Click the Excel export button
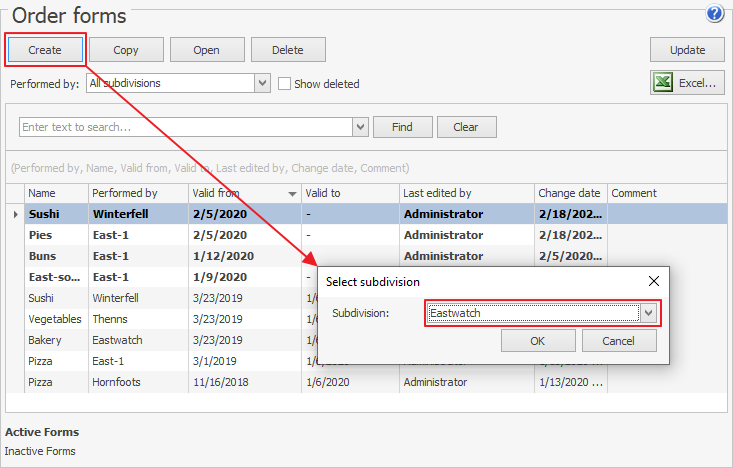 pos(687,83)
